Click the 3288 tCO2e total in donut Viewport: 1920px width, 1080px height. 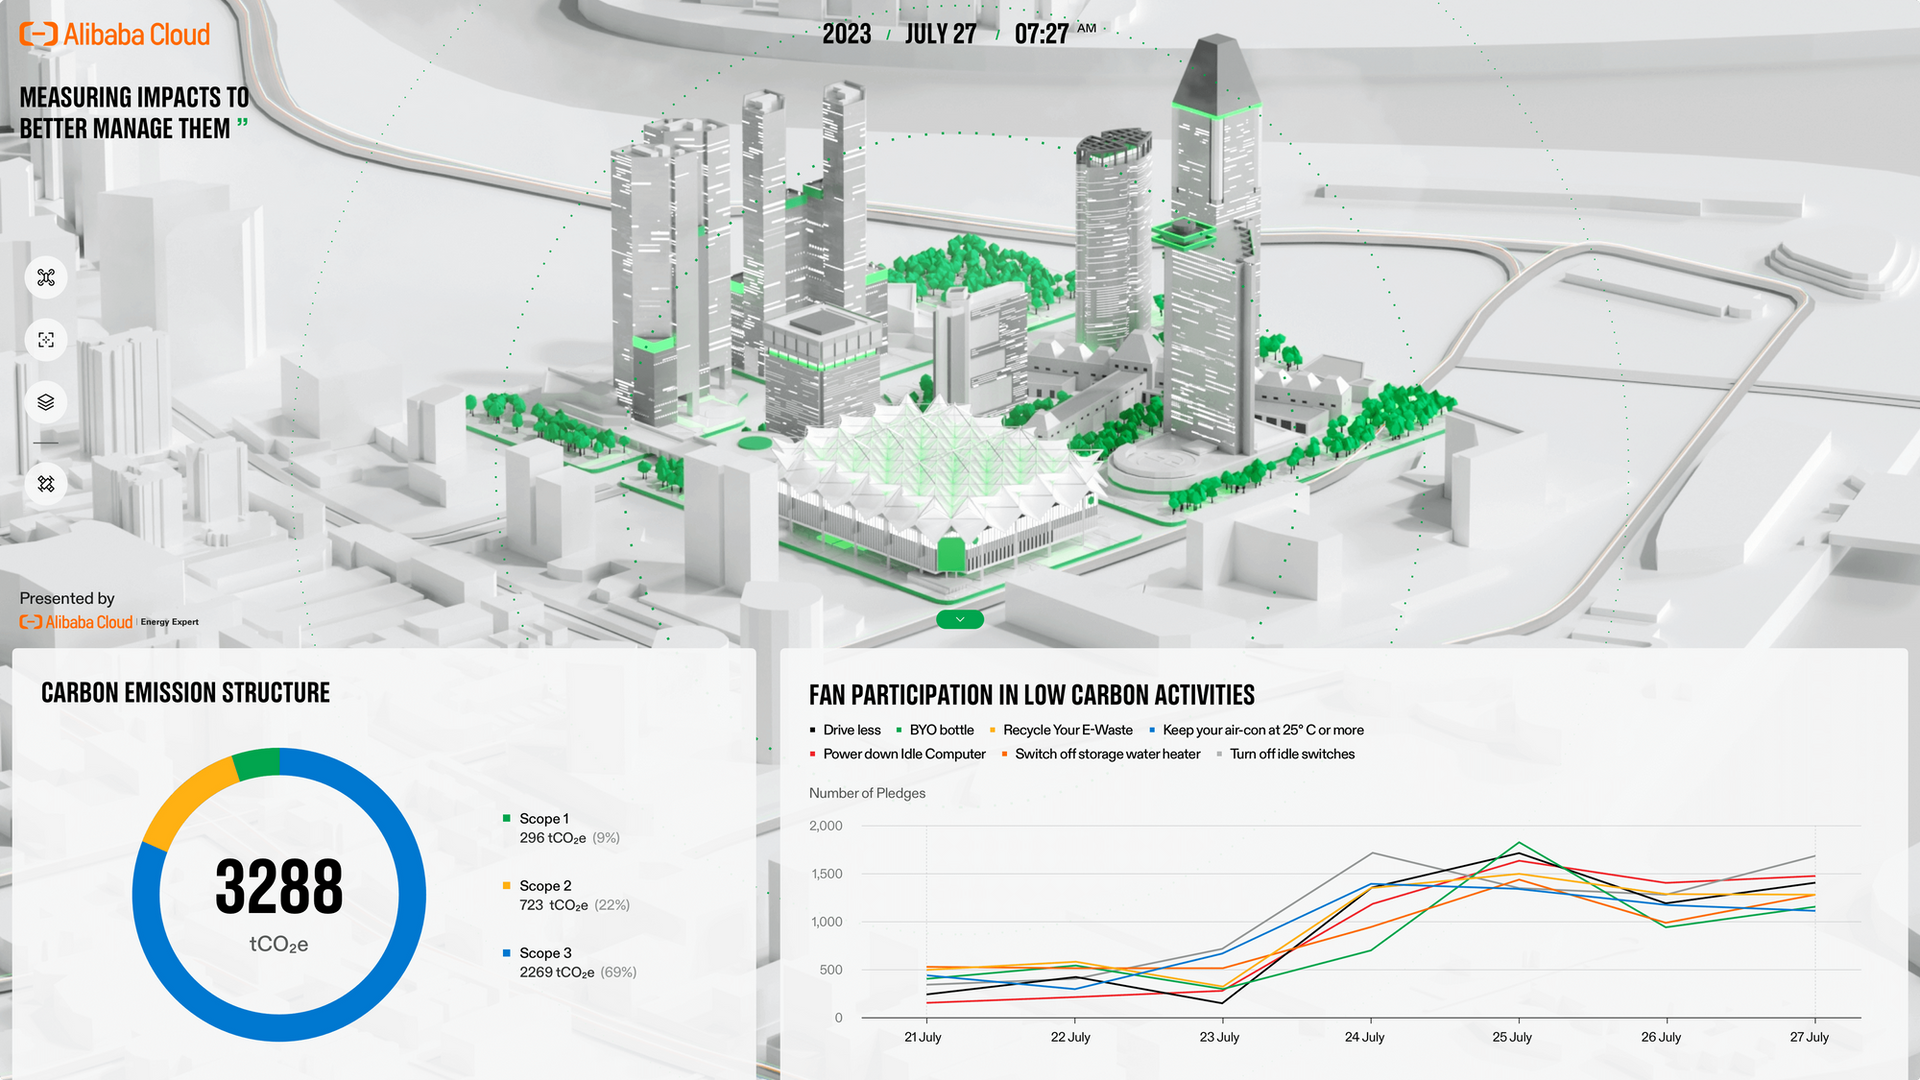coord(279,888)
